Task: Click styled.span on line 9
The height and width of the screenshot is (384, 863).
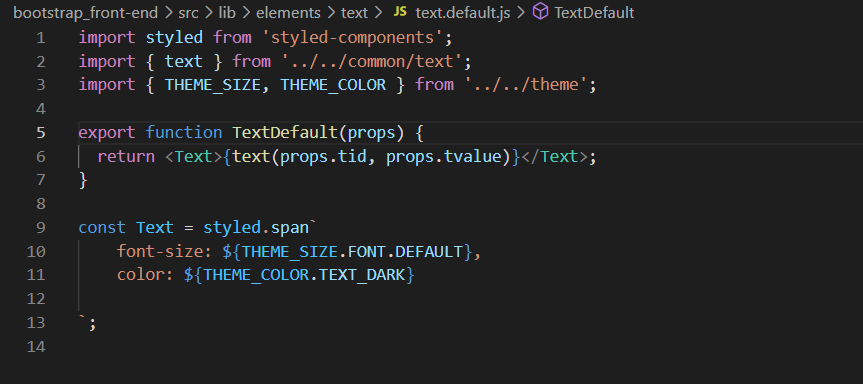Action: (x=256, y=228)
